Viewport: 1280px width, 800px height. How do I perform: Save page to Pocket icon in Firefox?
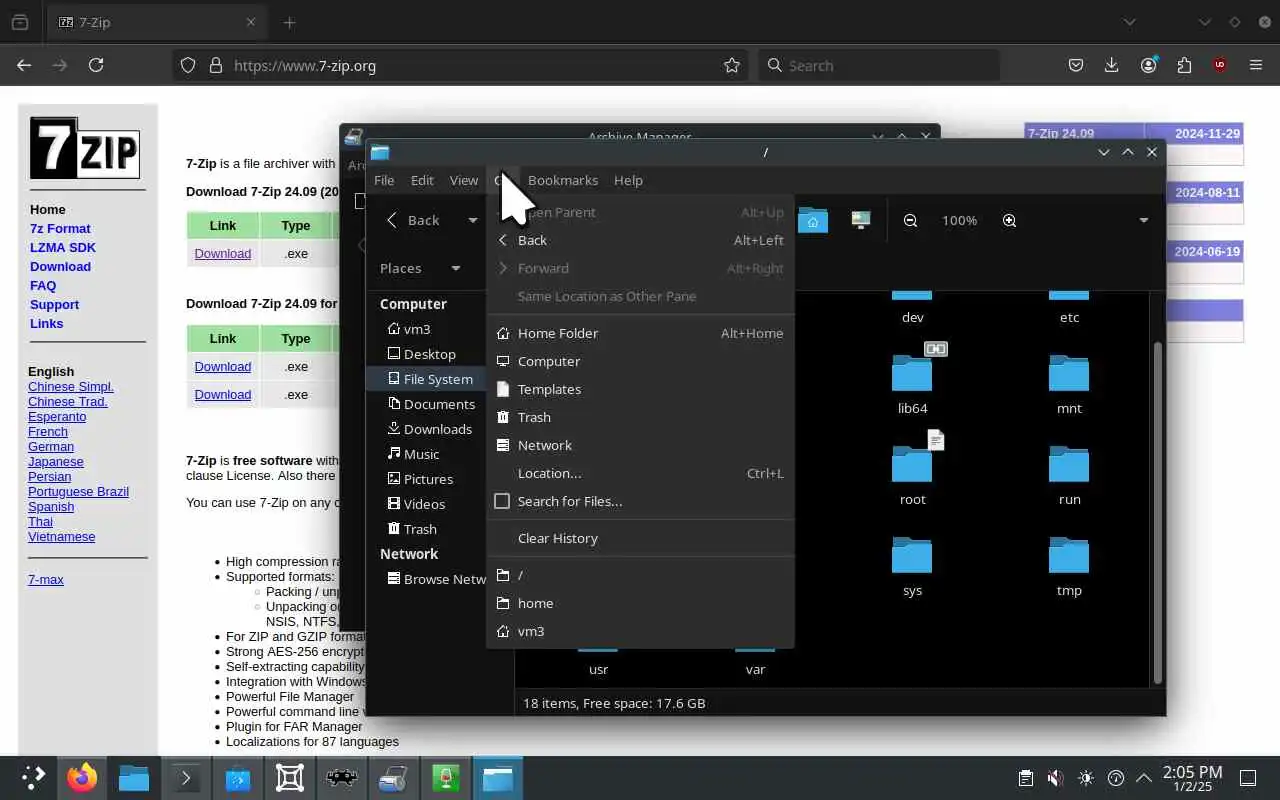(1076, 65)
